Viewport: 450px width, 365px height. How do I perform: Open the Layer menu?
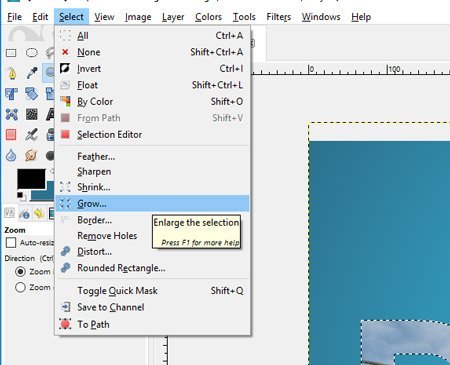173,17
